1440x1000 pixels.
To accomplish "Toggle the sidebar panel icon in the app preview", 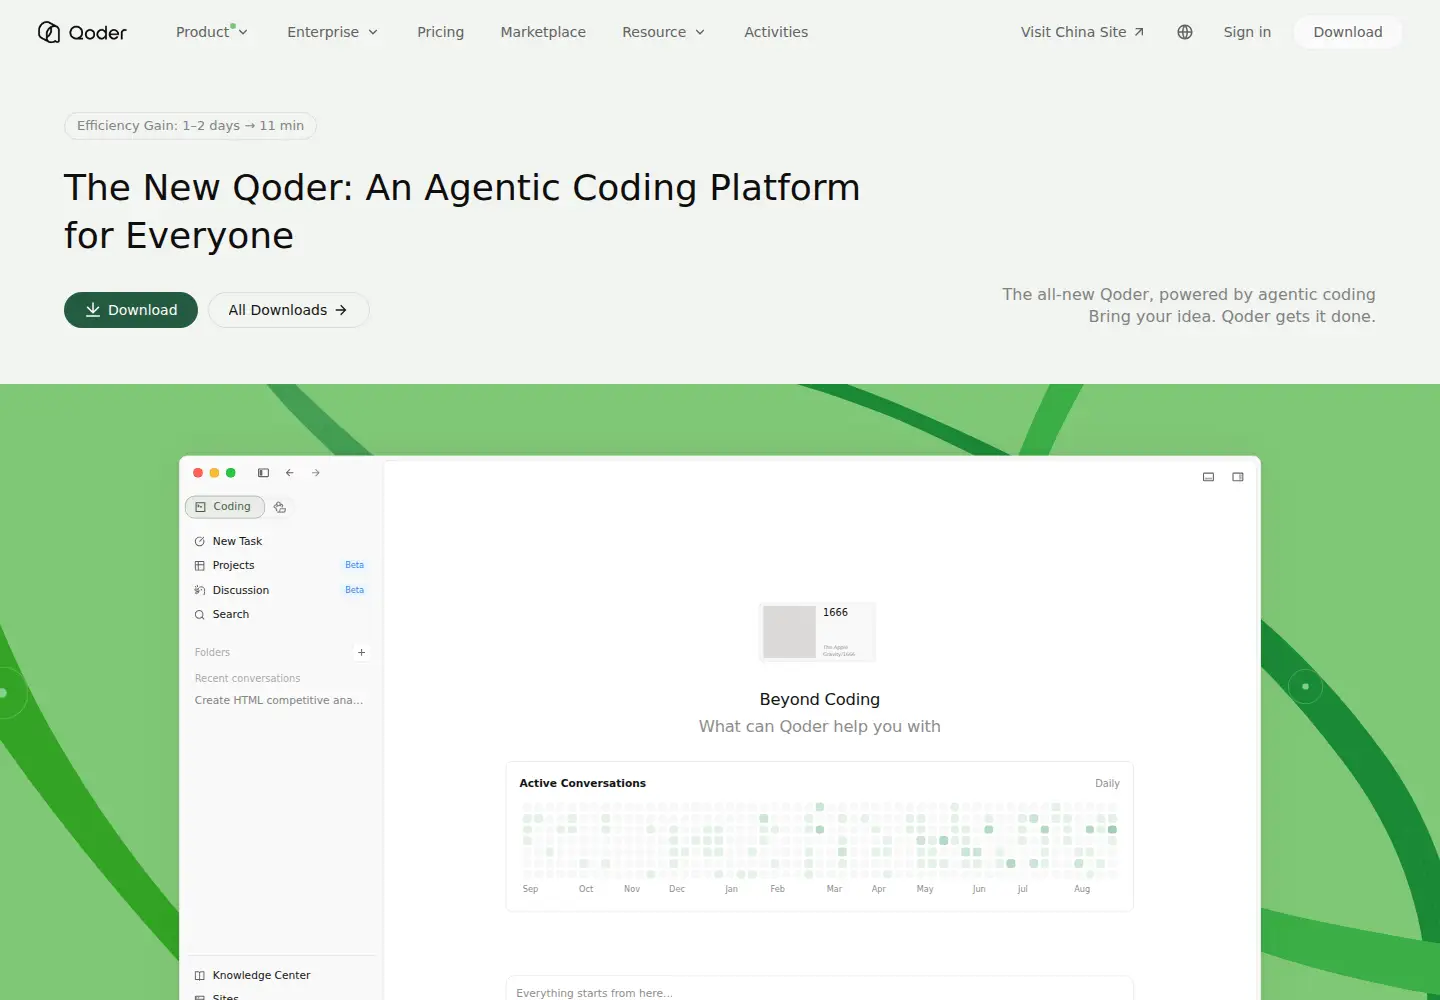I will pos(263,473).
